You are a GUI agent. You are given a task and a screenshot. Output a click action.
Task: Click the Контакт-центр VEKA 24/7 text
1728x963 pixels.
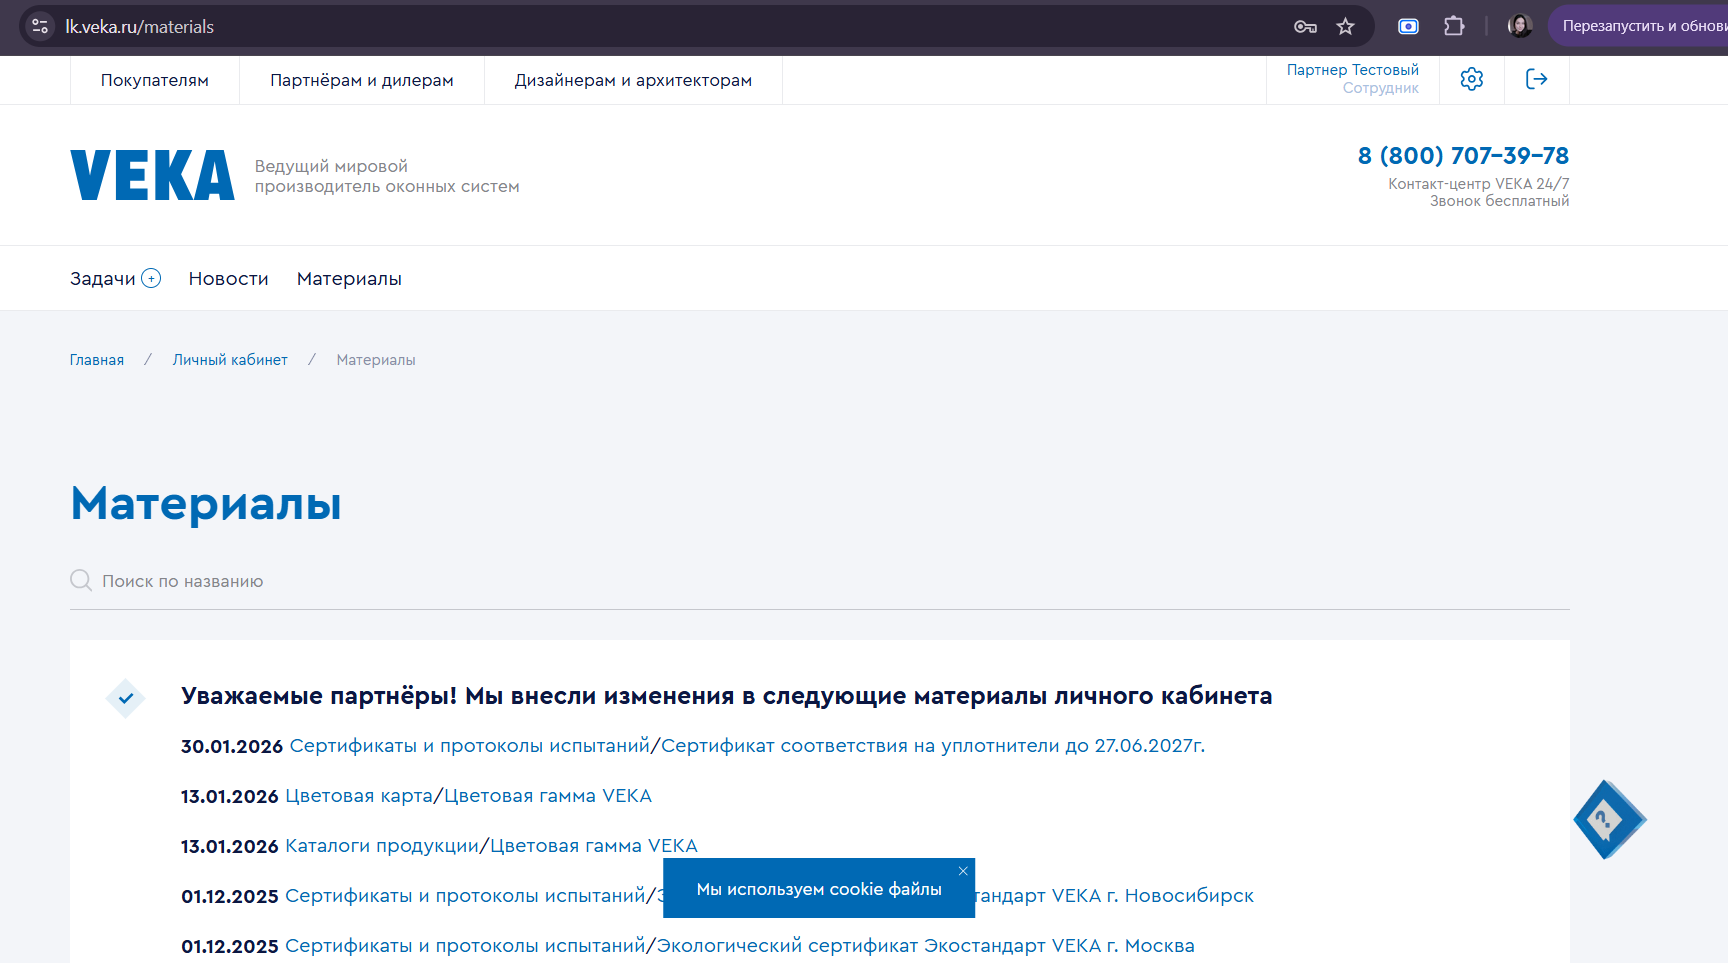1478,184
